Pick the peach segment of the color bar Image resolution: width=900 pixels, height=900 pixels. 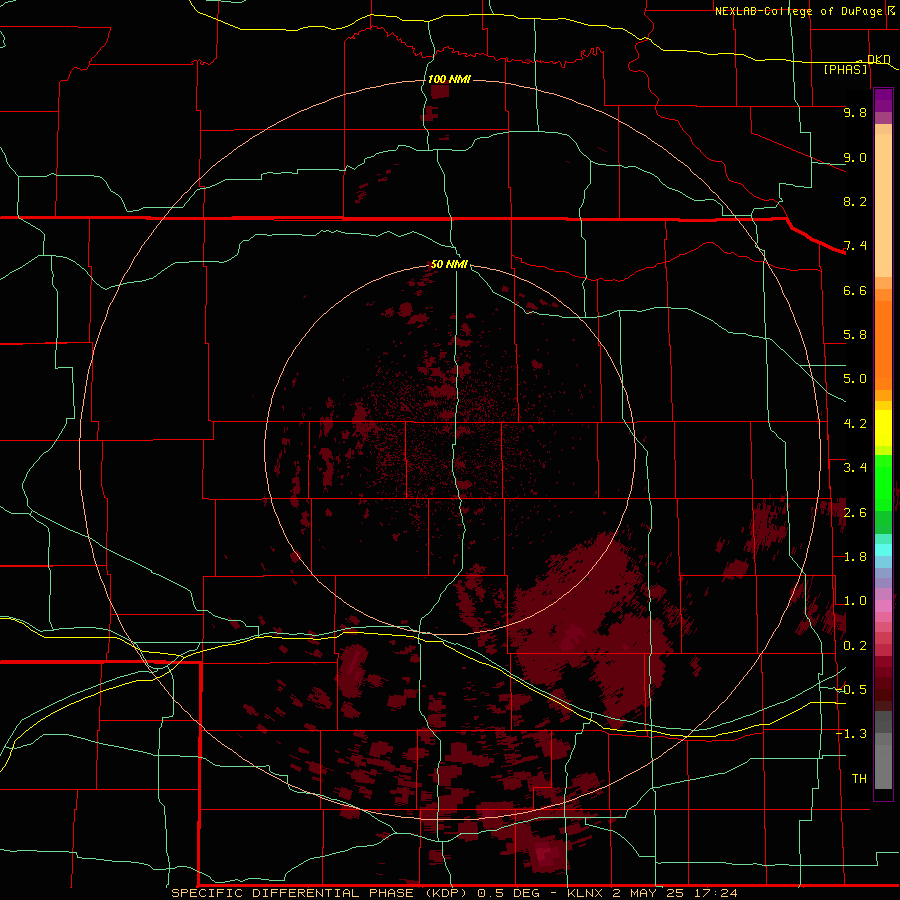click(883, 205)
